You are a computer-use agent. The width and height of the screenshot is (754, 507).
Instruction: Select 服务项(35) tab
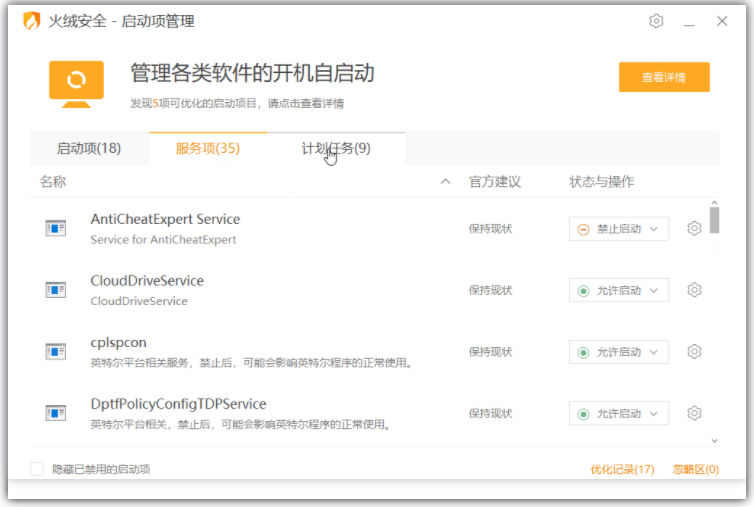pos(208,149)
